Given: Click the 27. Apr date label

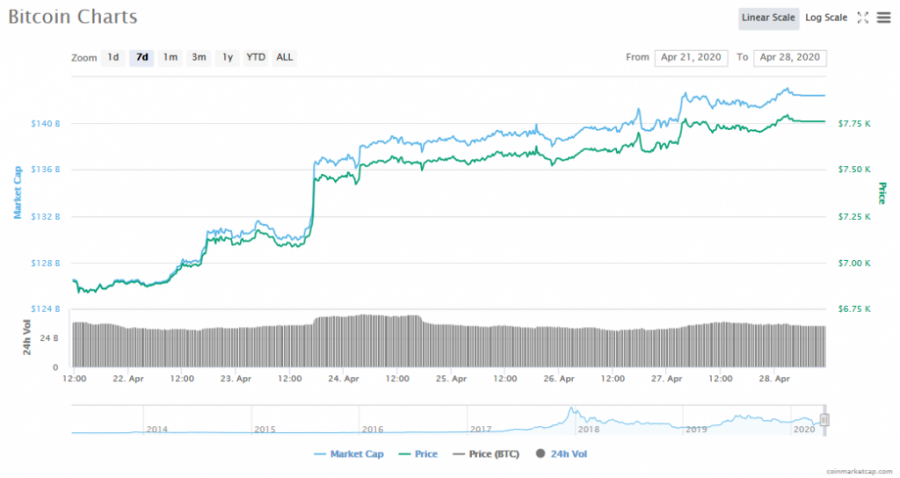Looking at the screenshot, I should pyautogui.click(x=666, y=379).
